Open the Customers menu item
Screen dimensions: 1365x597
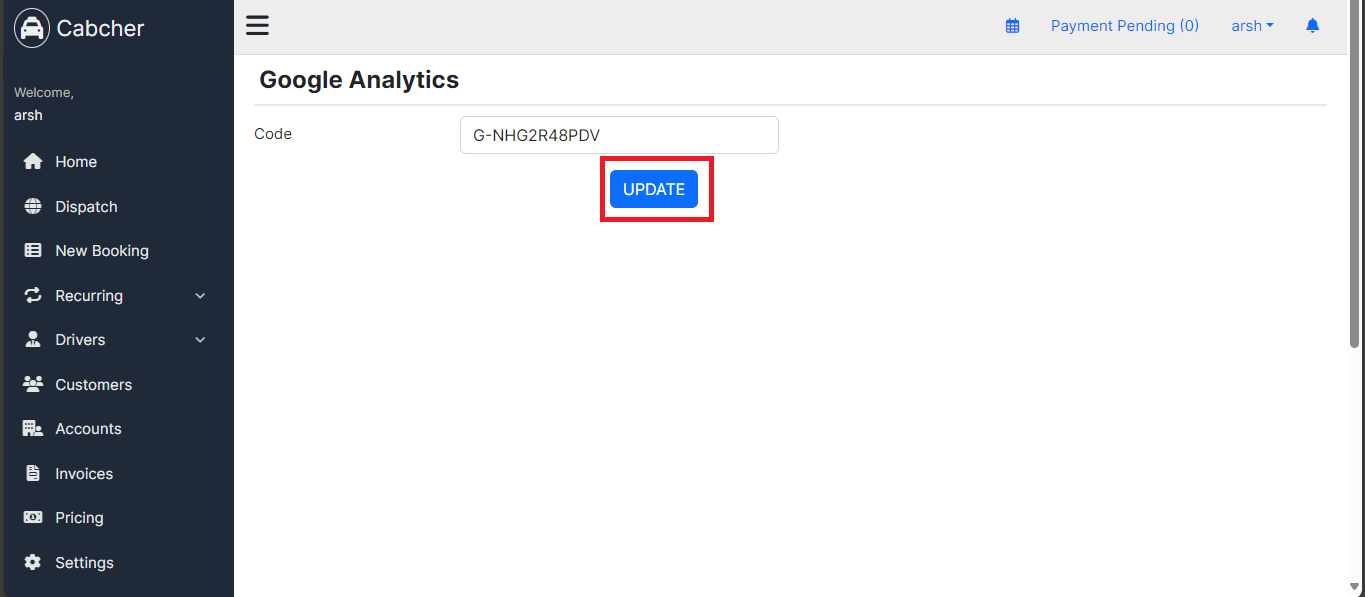pos(117,385)
